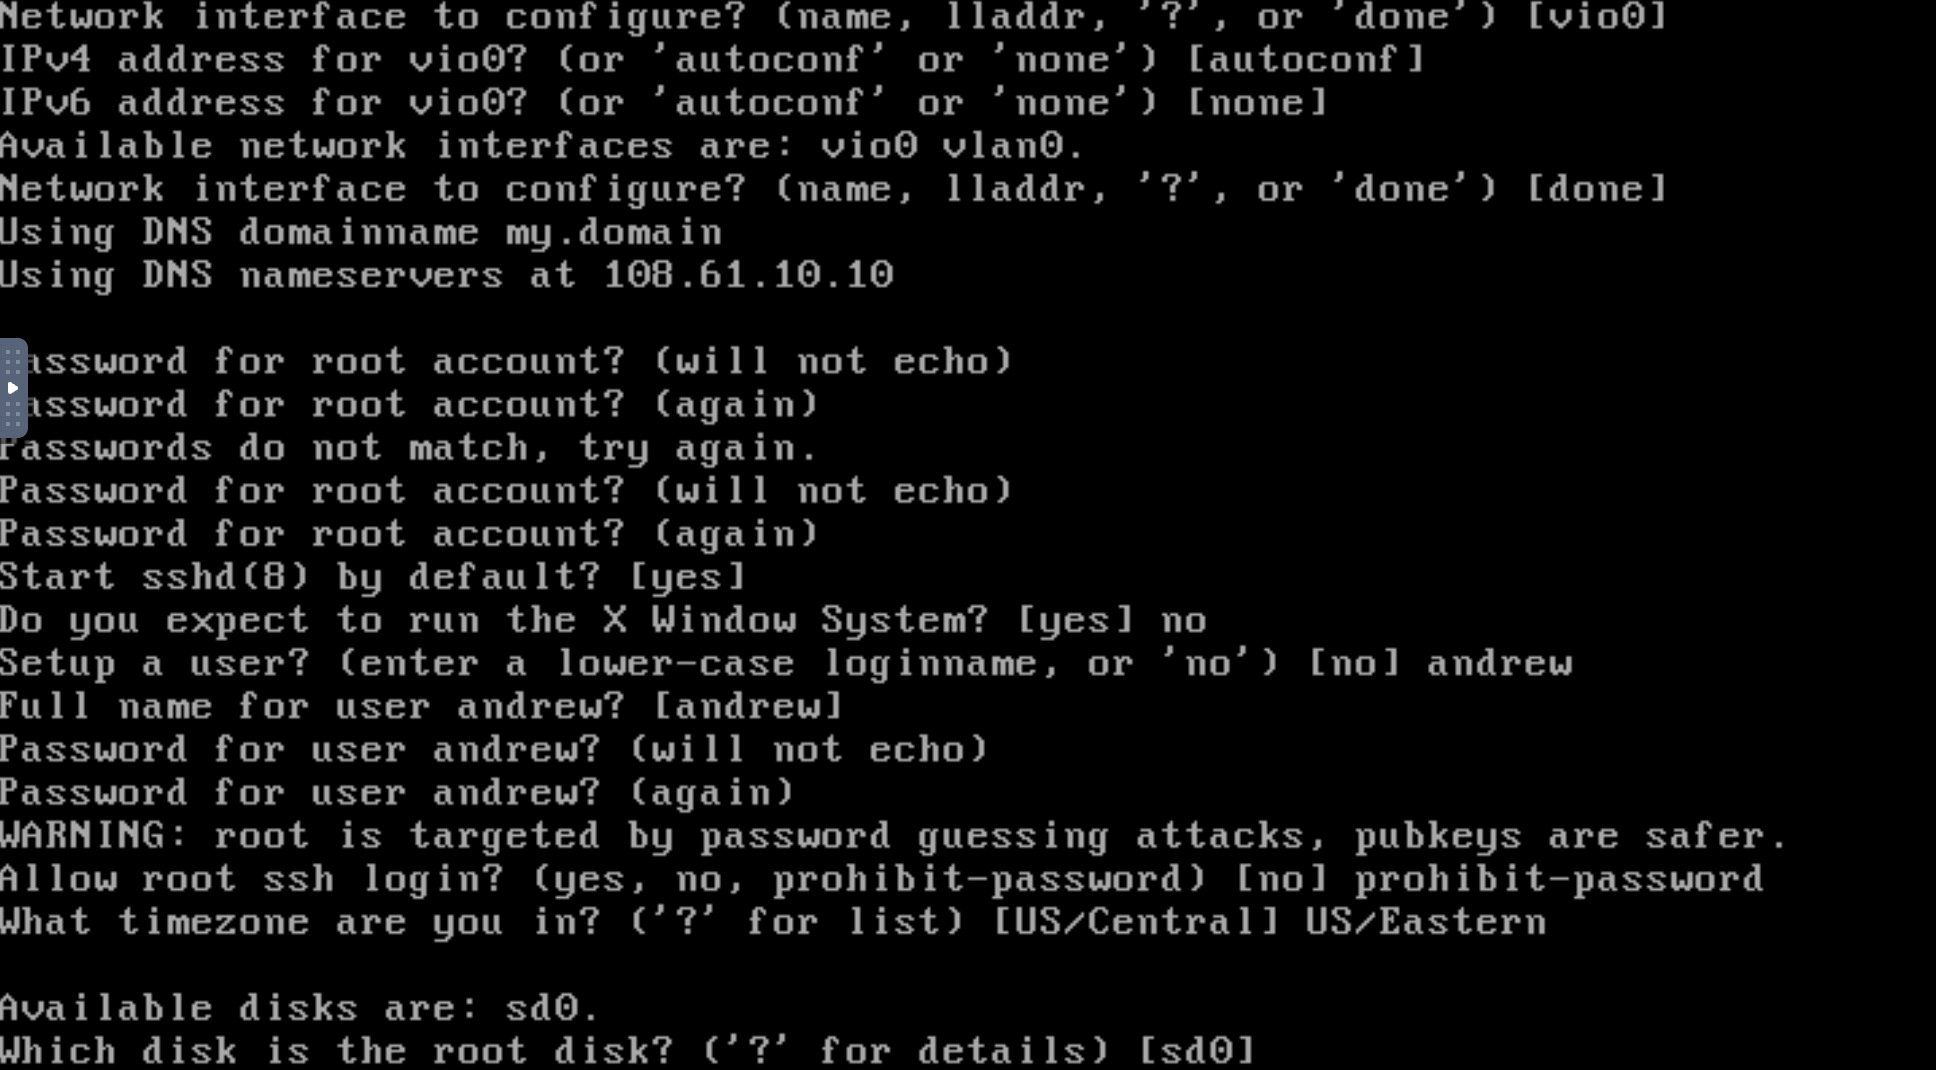
Task: Click the 'prohibit-password' typed answer
Action: 1559,879
